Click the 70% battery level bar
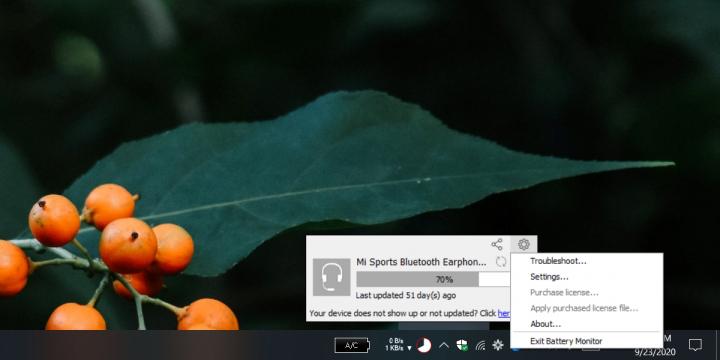This screenshot has height=360, width=720. click(x=433, y=279)
